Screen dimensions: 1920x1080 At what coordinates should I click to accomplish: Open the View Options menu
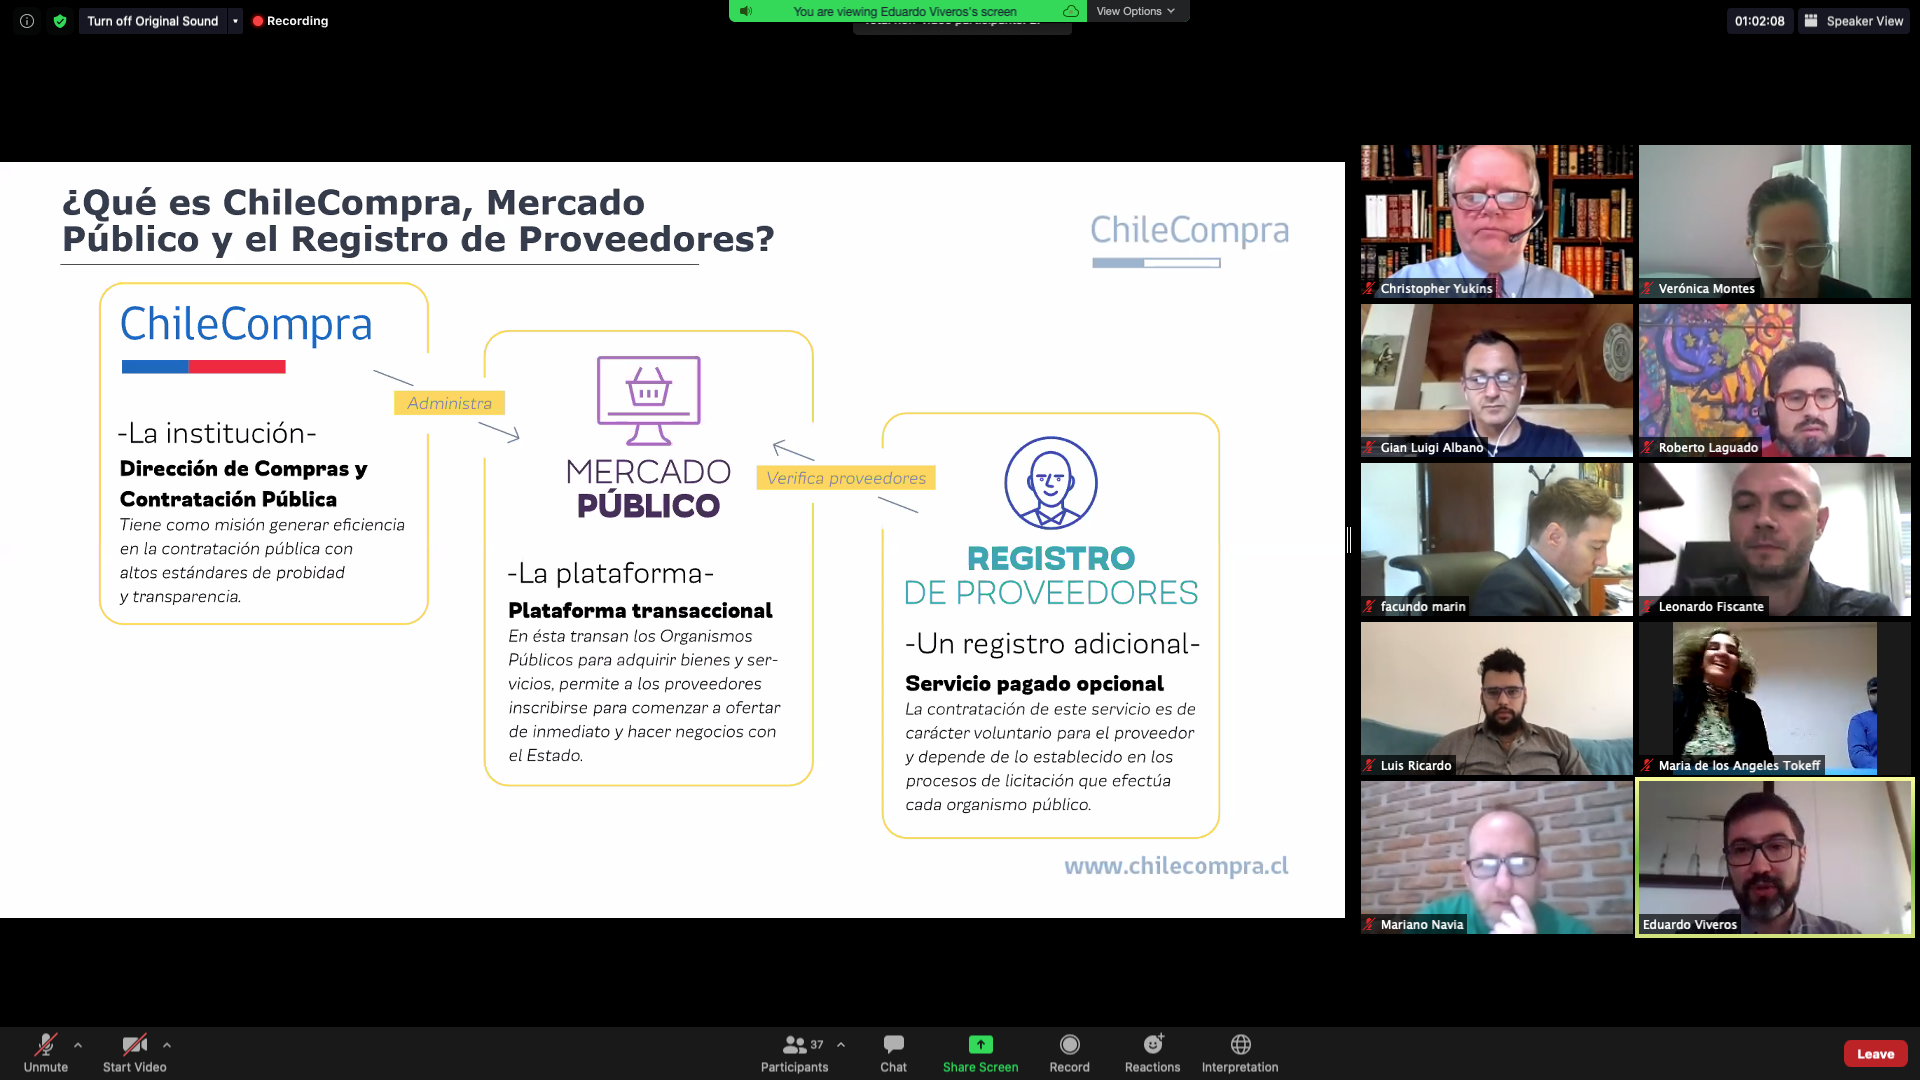point(1136,11)
